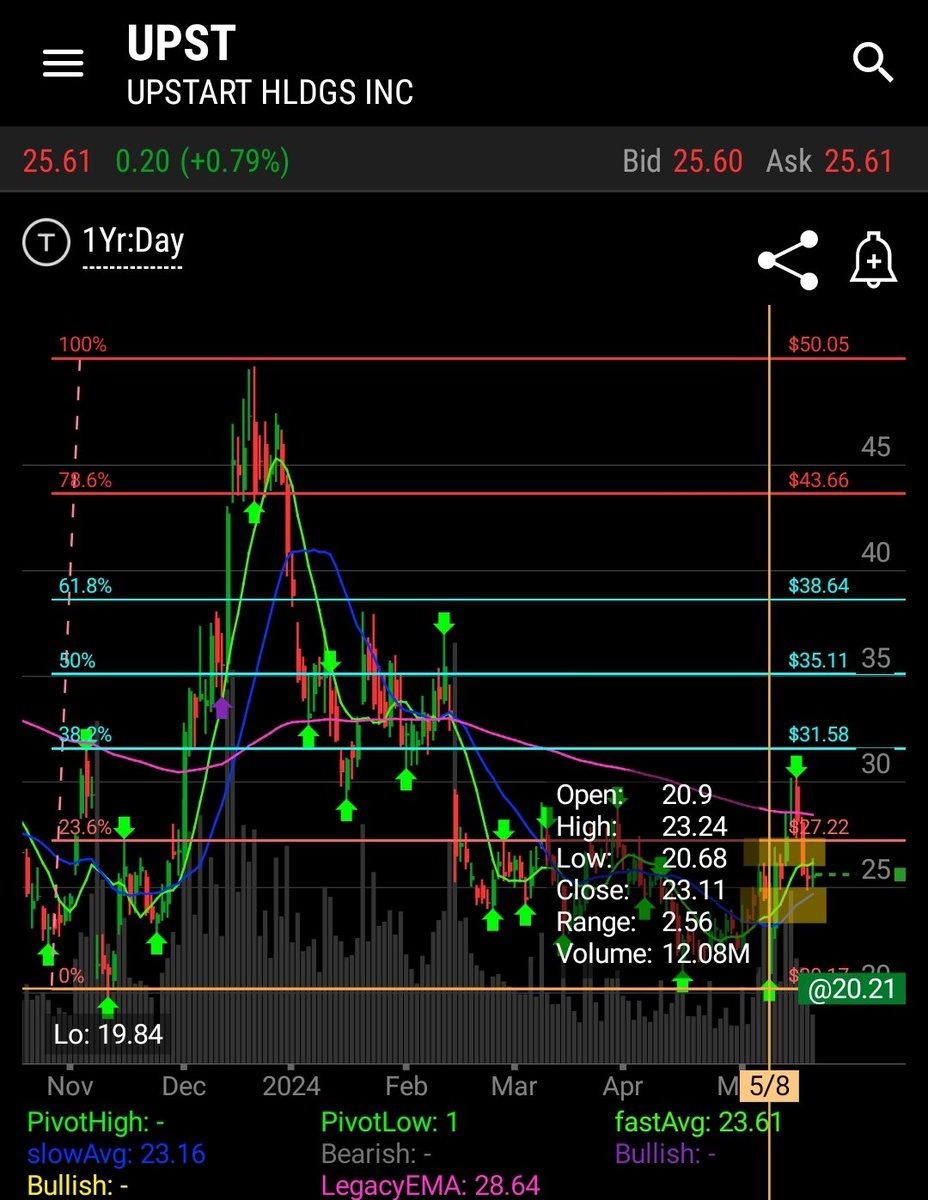The image size is (928, 1200).
Task: Select the 61.8% Fibonacci level label
Action: pyautogui.click(x=85, y=586)
